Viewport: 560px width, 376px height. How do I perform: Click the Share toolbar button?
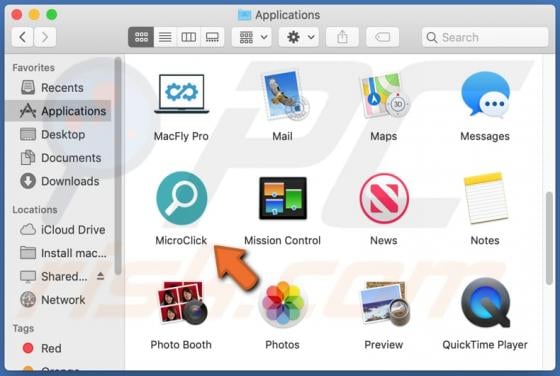(x=342, y=37)
